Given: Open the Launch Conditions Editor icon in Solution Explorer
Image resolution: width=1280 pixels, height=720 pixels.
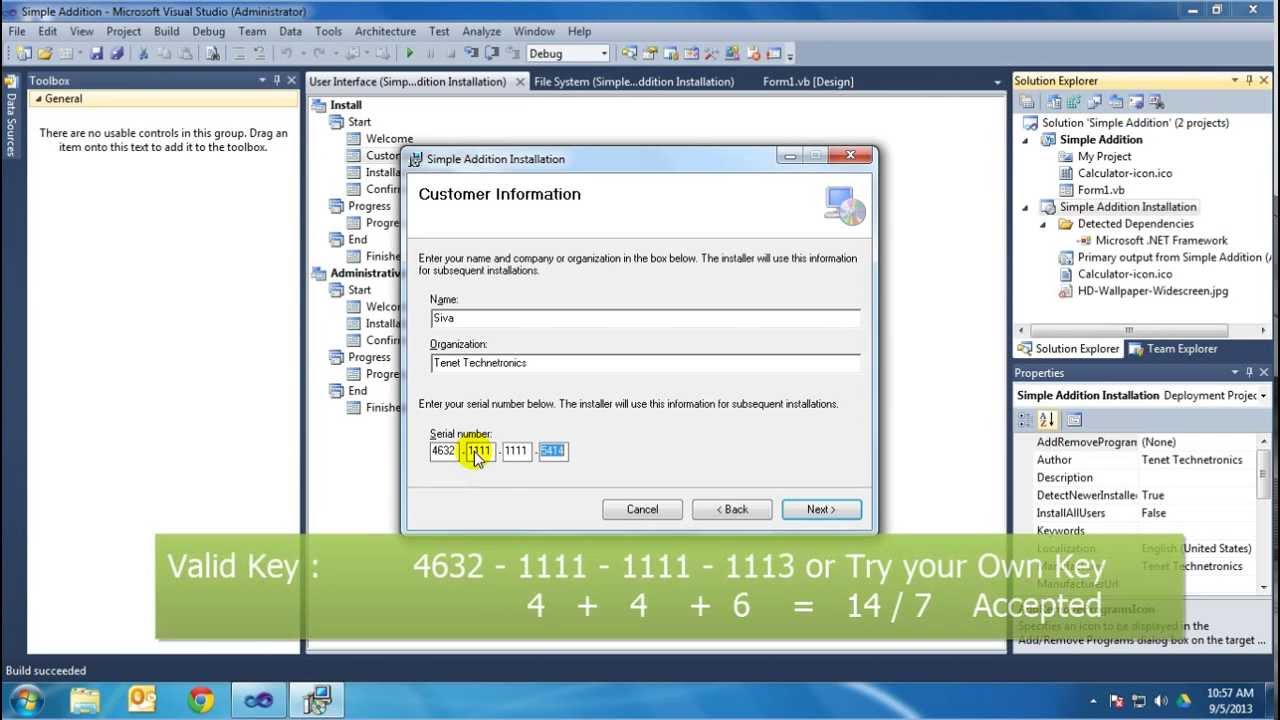Looking at the screenshot, I should [x=1157, y=102].
